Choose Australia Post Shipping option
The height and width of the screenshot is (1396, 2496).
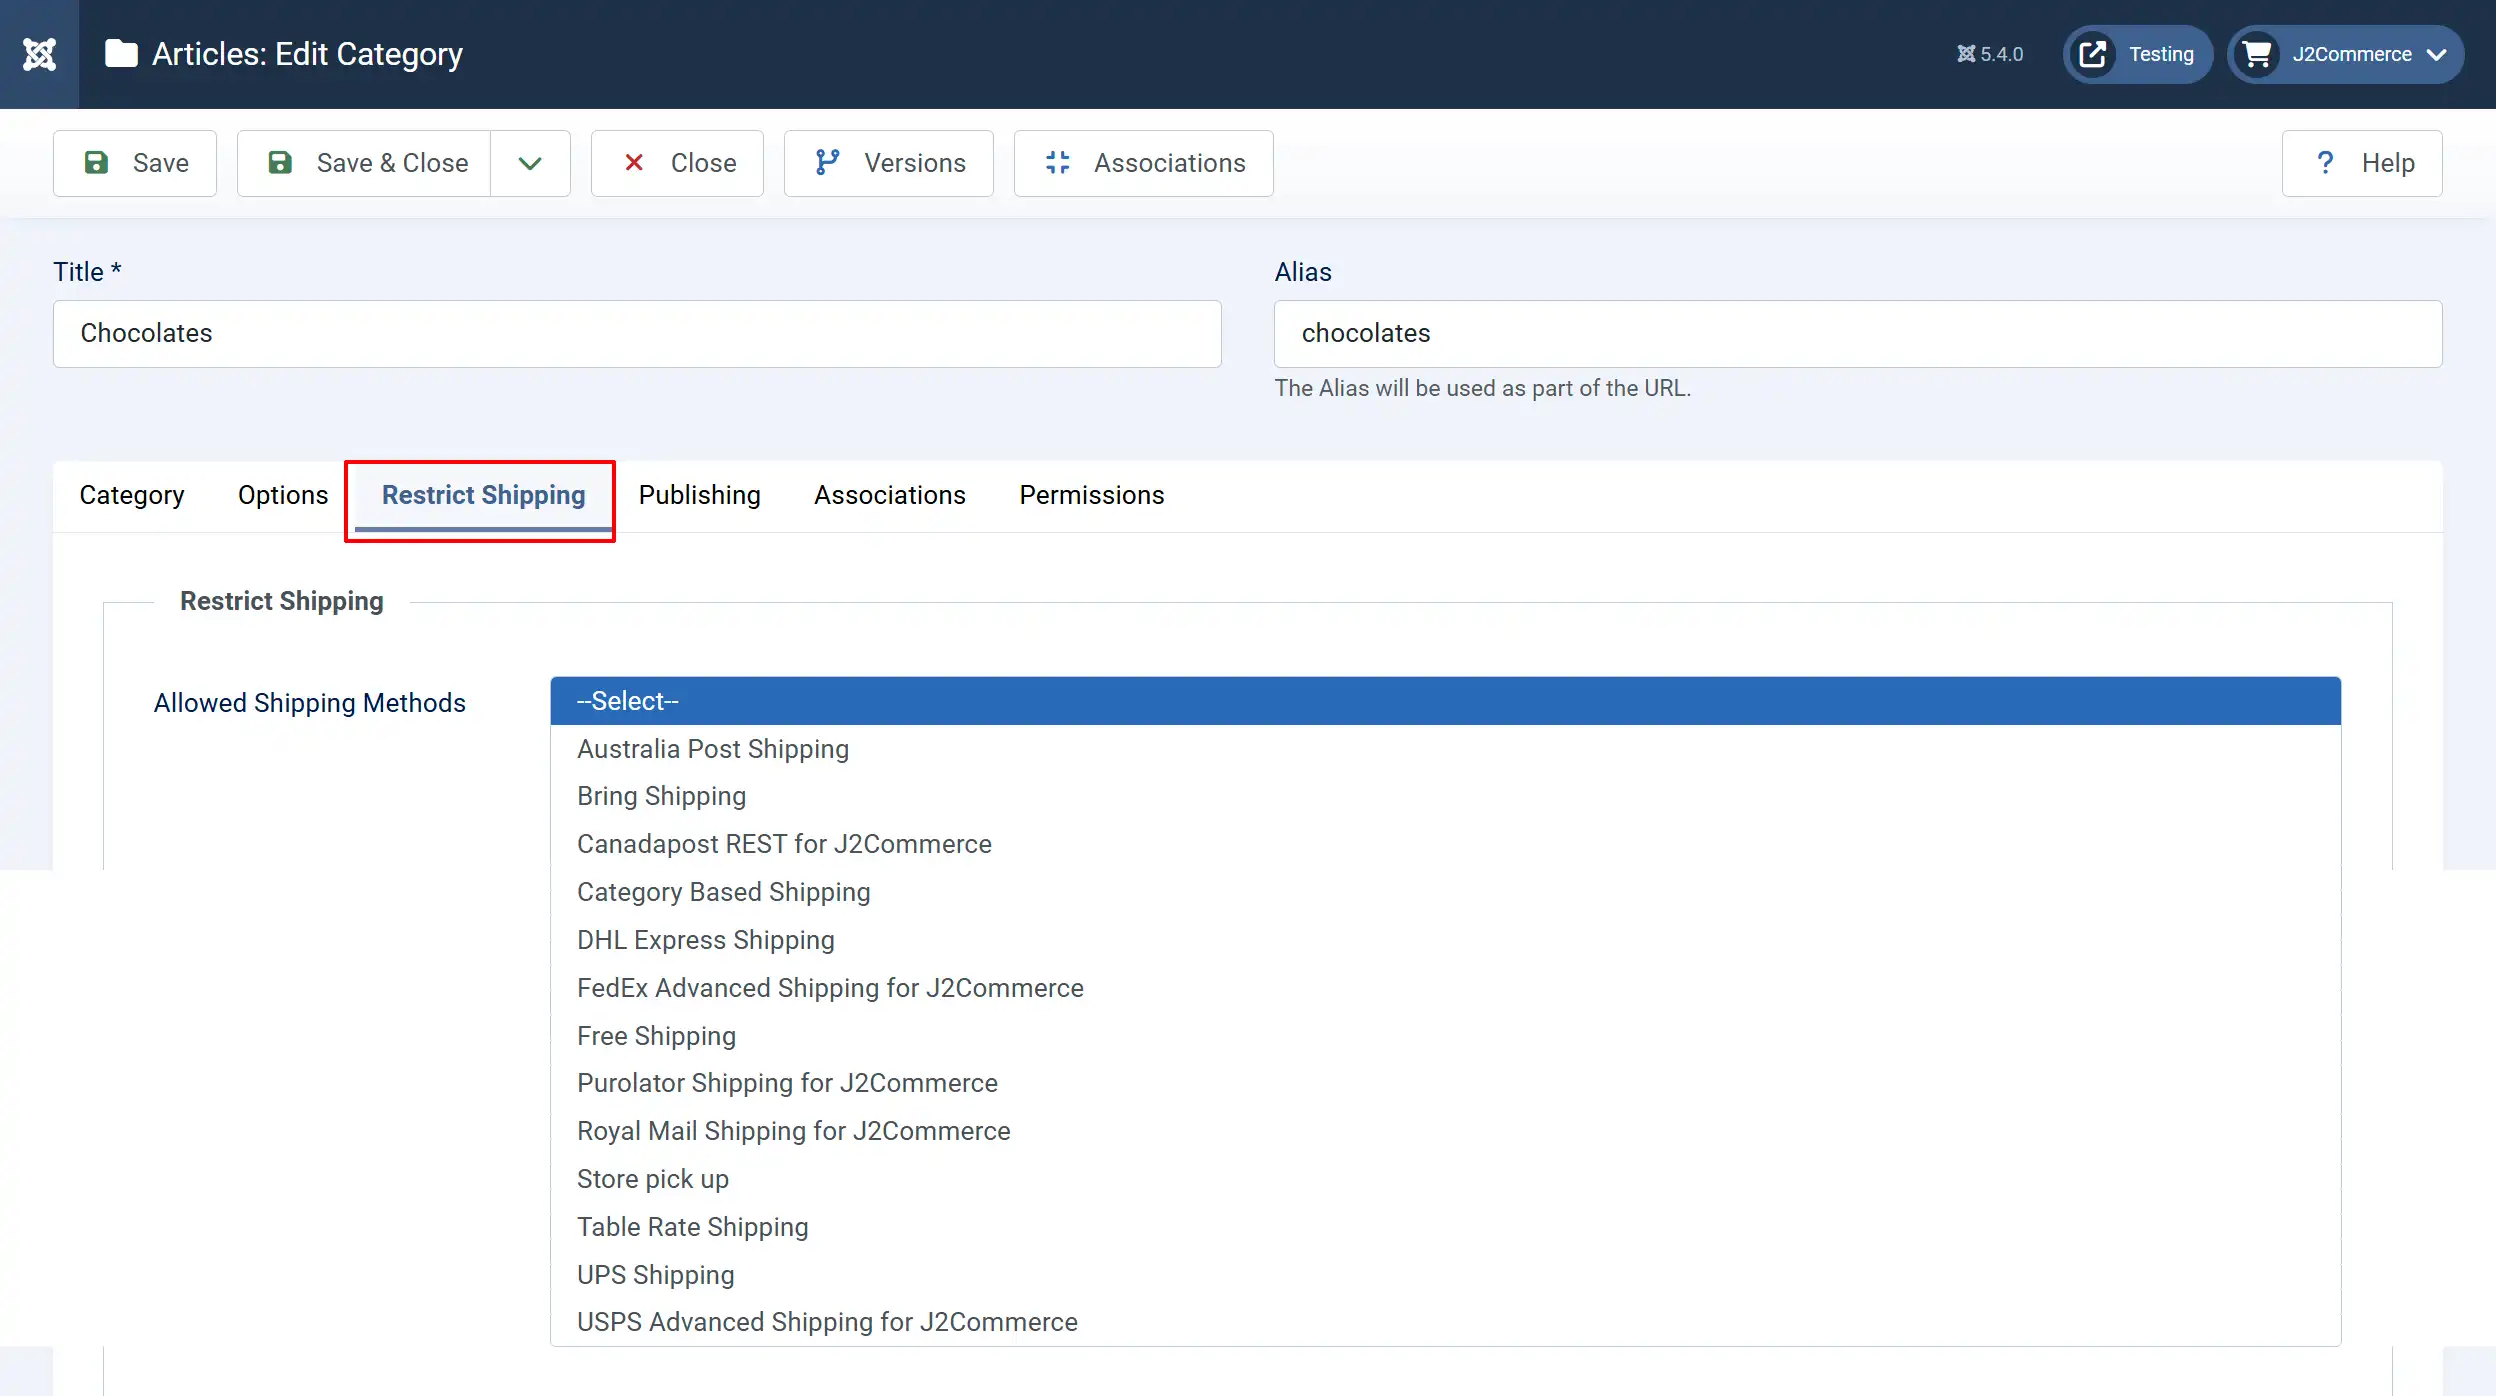click(1446, 749)
